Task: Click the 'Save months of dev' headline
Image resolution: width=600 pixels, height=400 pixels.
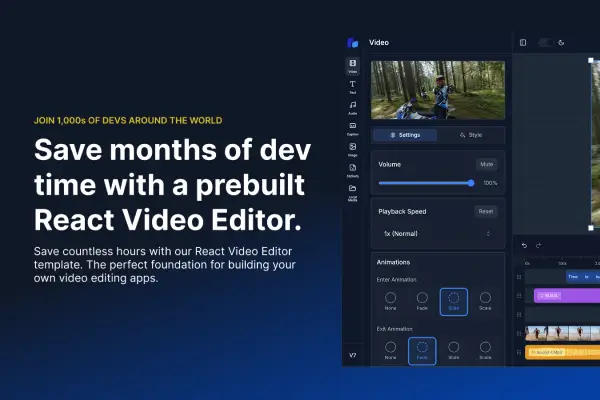Action: 172,150
